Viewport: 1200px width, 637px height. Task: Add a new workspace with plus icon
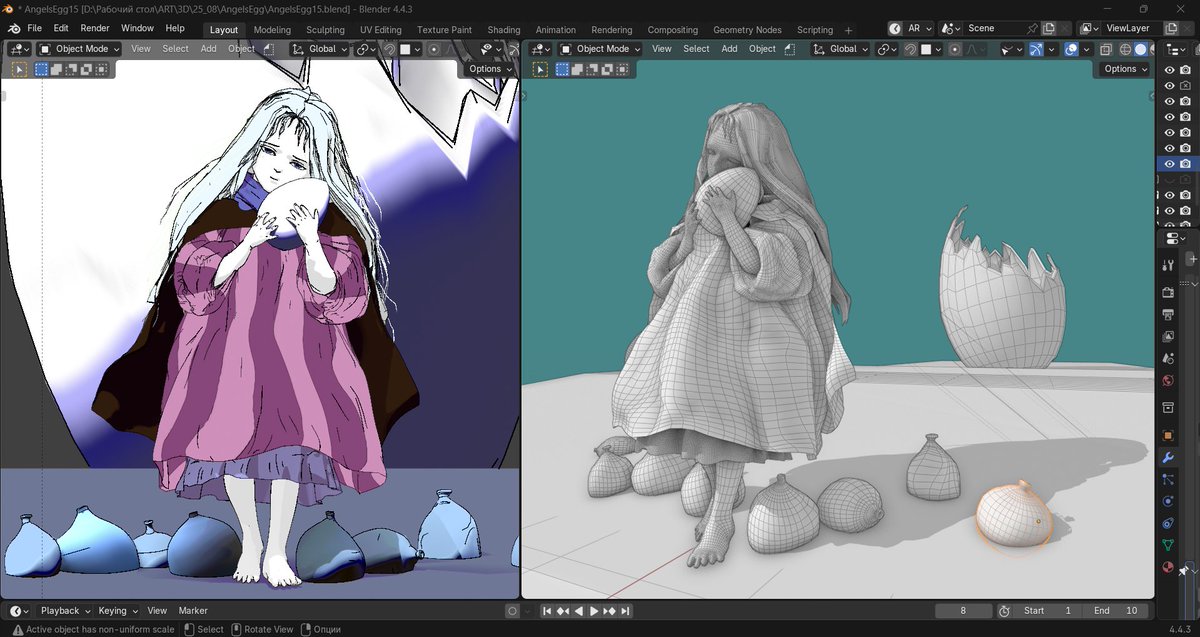pyautogui.click(x=849, y=30)
